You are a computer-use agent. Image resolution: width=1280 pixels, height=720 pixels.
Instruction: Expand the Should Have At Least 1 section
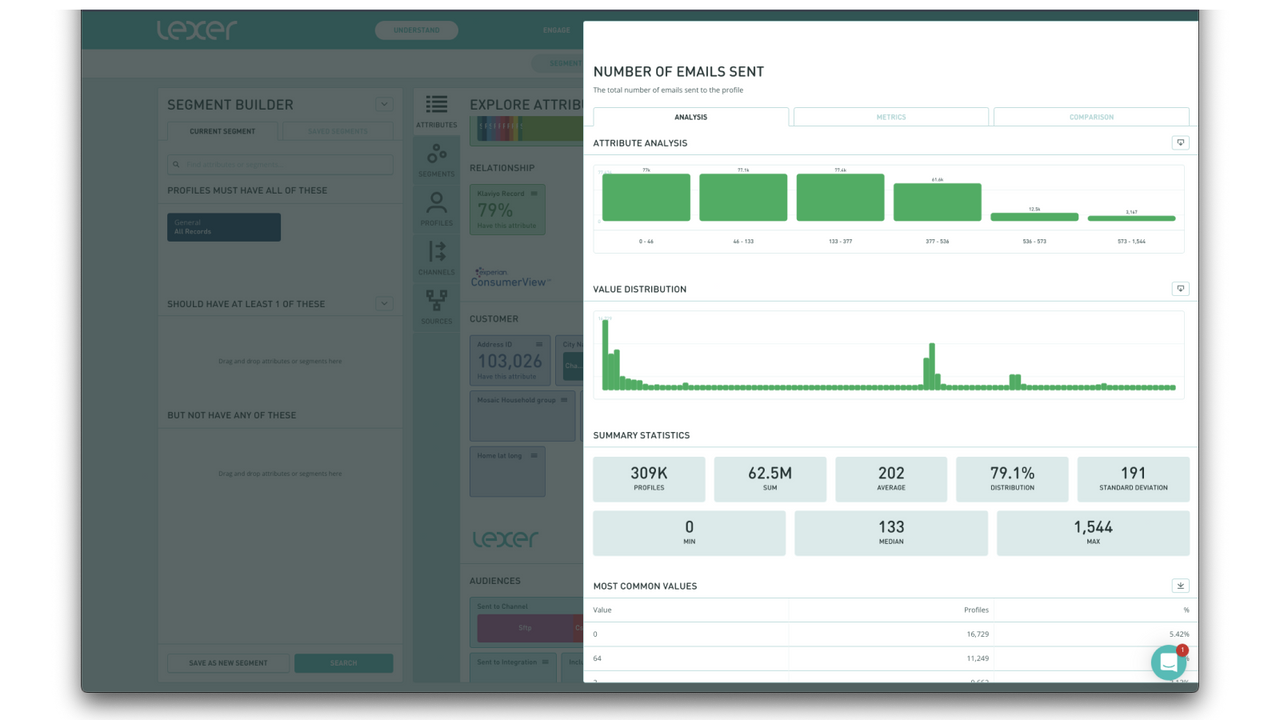384,303
